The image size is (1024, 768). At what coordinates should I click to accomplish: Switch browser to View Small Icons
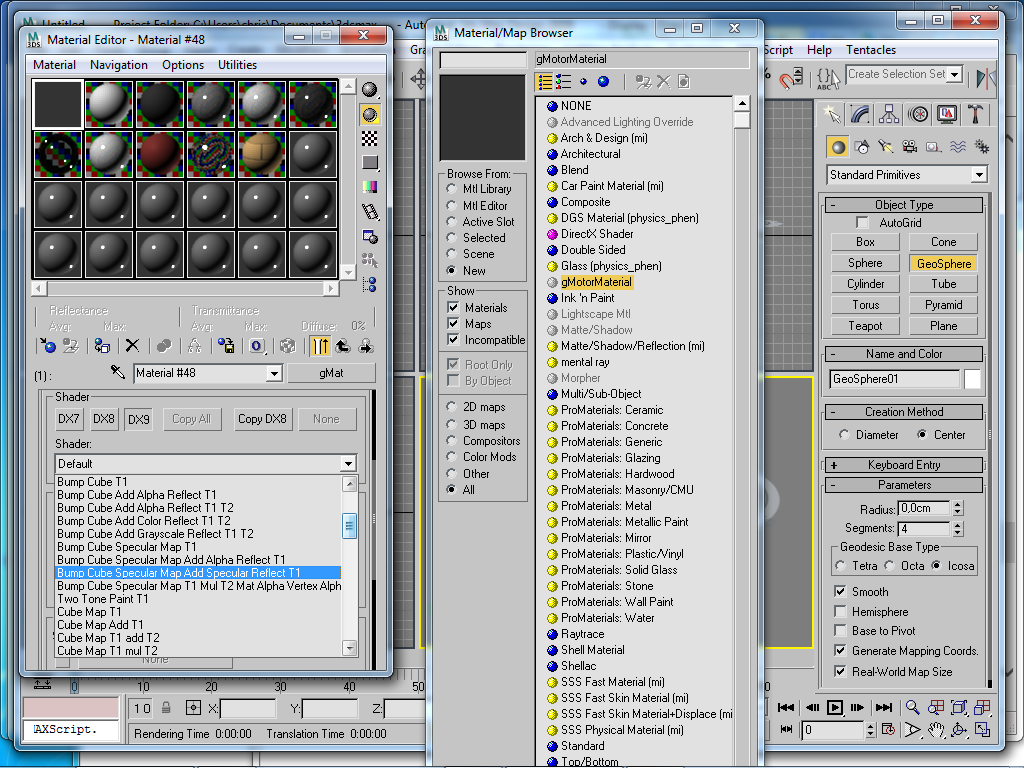(583, 82)
